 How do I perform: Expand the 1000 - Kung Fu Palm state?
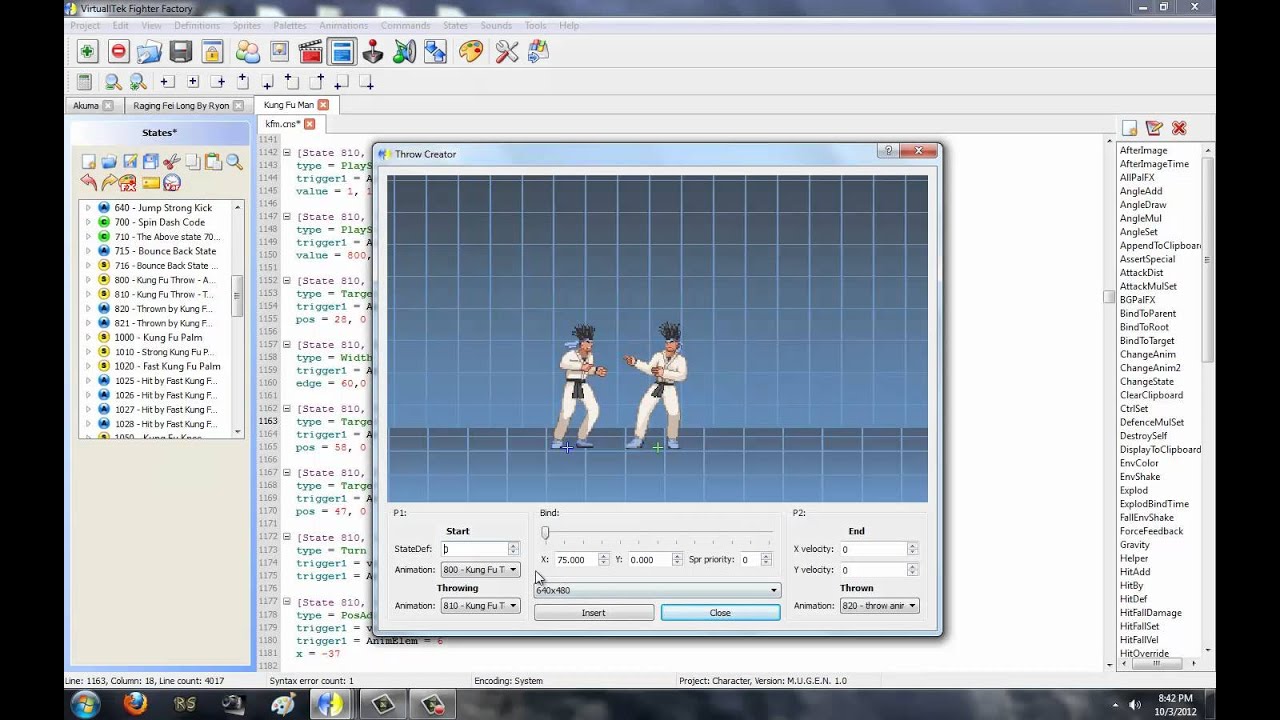(88, 338)
